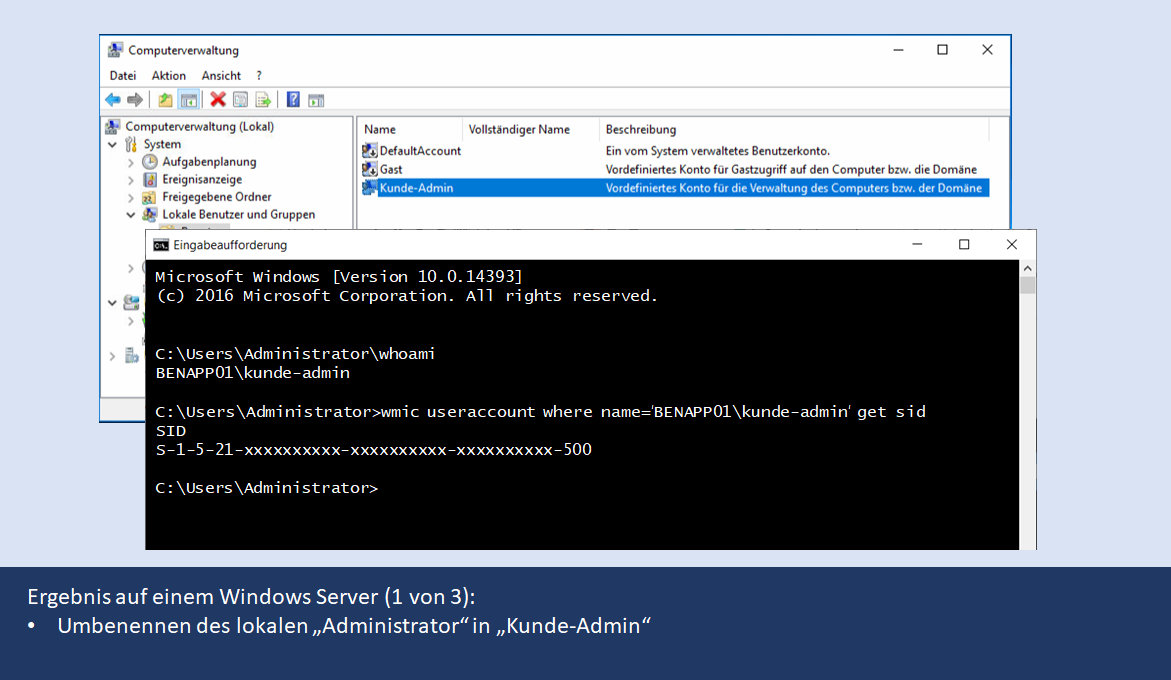Click the blue Back arrow in toolbar
This screenshot has height=680, width=1171.
click(113, 99)
